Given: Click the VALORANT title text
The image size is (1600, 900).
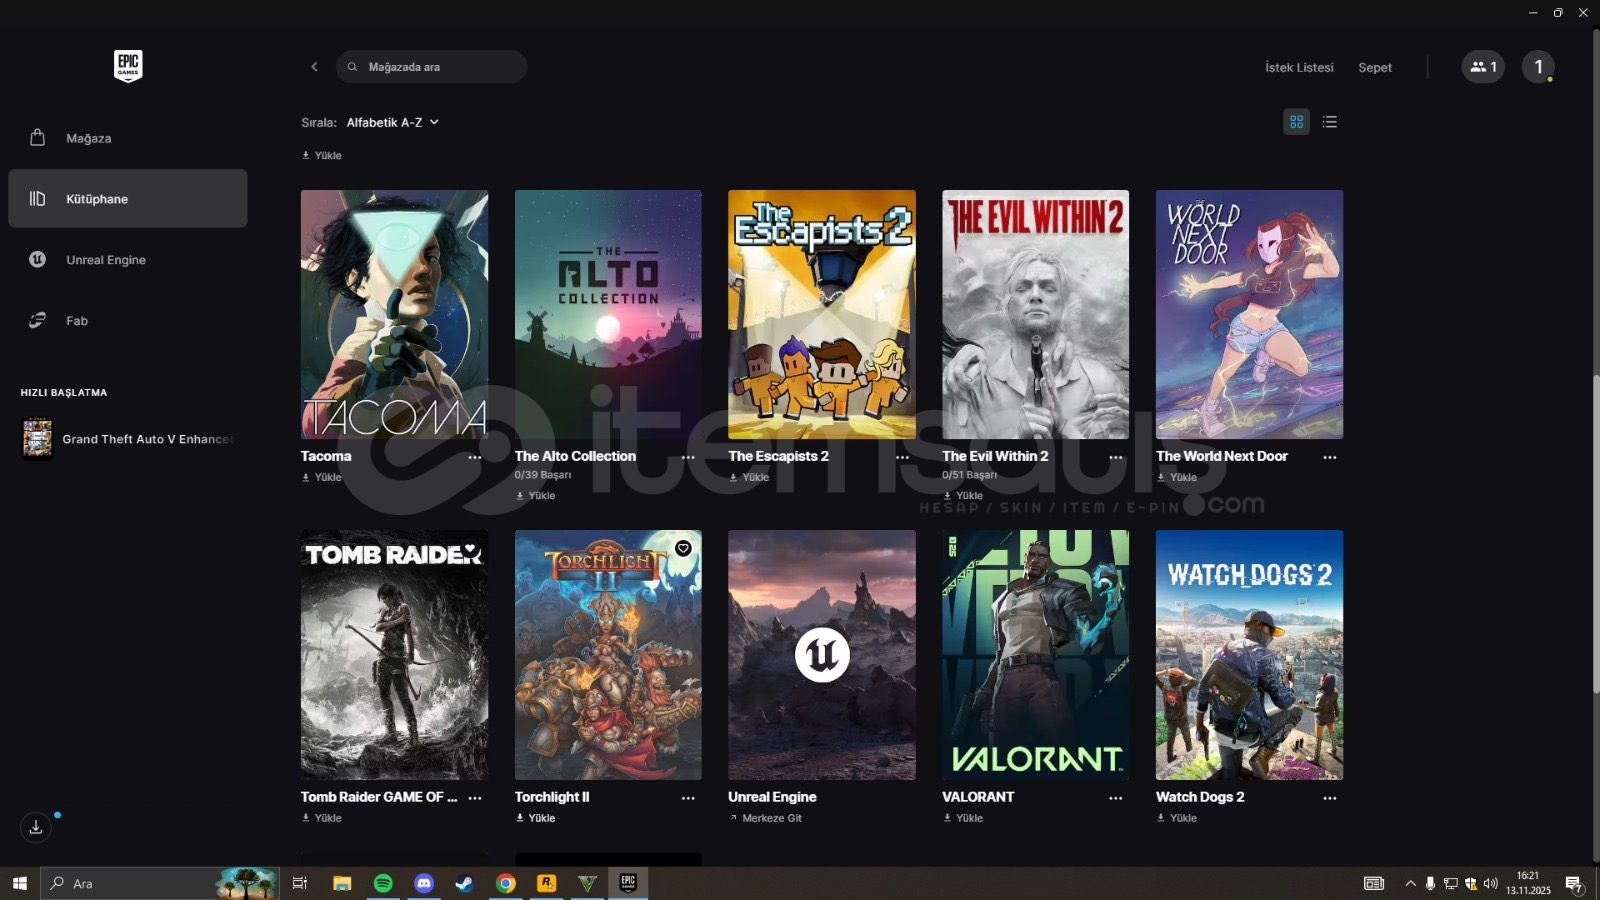Looking at the screenshot, I should [978, 797].
